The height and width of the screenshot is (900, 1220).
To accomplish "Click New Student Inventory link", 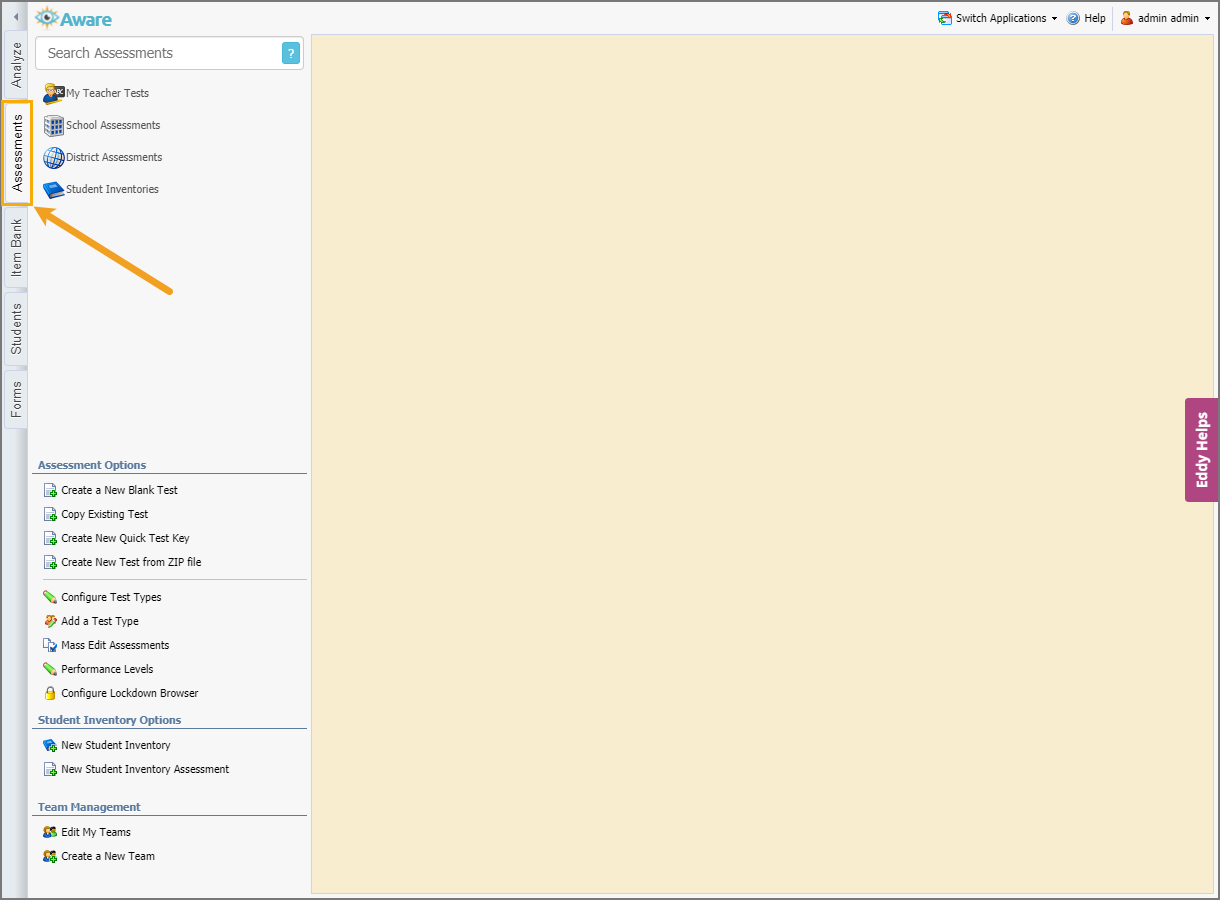I will [x=116, y=745].
